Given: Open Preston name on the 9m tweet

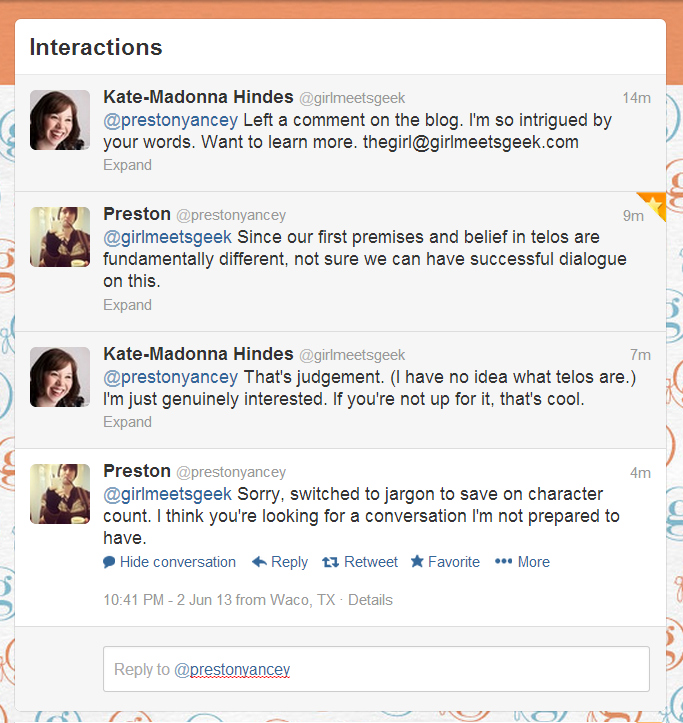Looking at the screenshot, I should [x=137, y=214].
